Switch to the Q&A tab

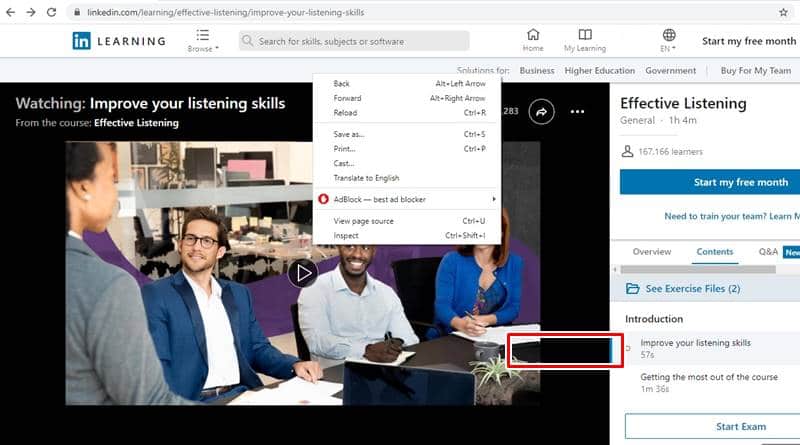click(x=768, y=252)
